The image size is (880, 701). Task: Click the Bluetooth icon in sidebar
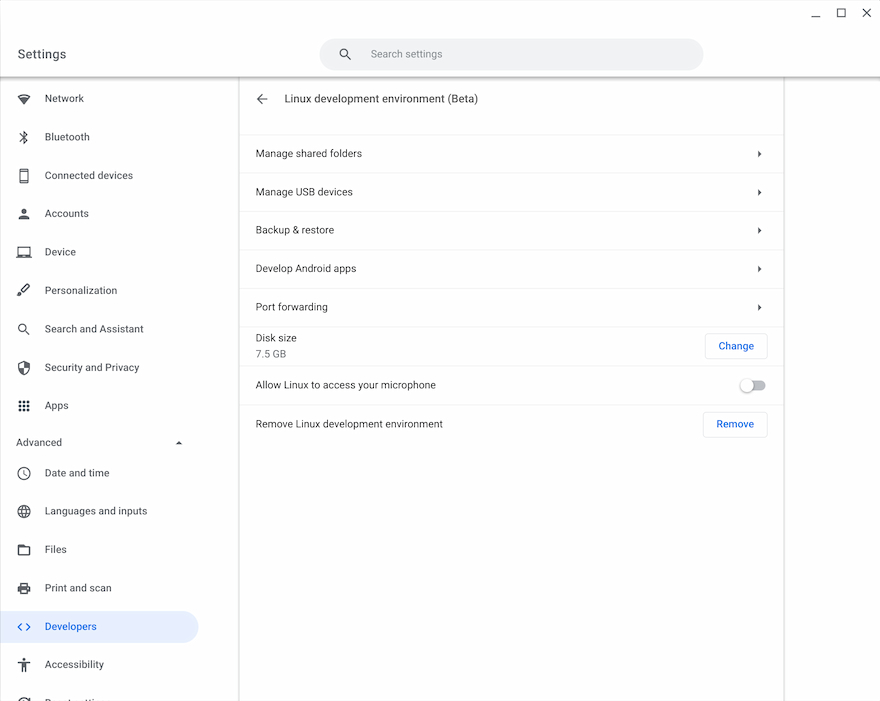coord(24,137)
